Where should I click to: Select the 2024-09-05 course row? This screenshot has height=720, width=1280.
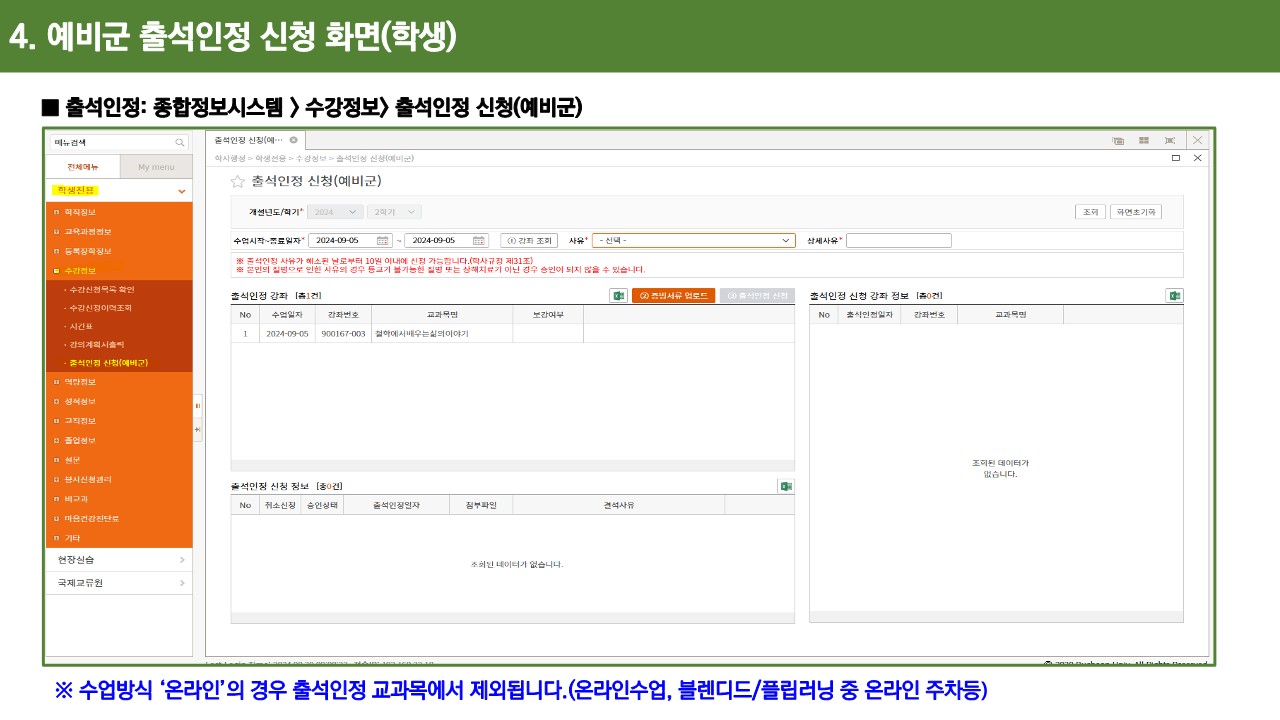coord(400,334)
